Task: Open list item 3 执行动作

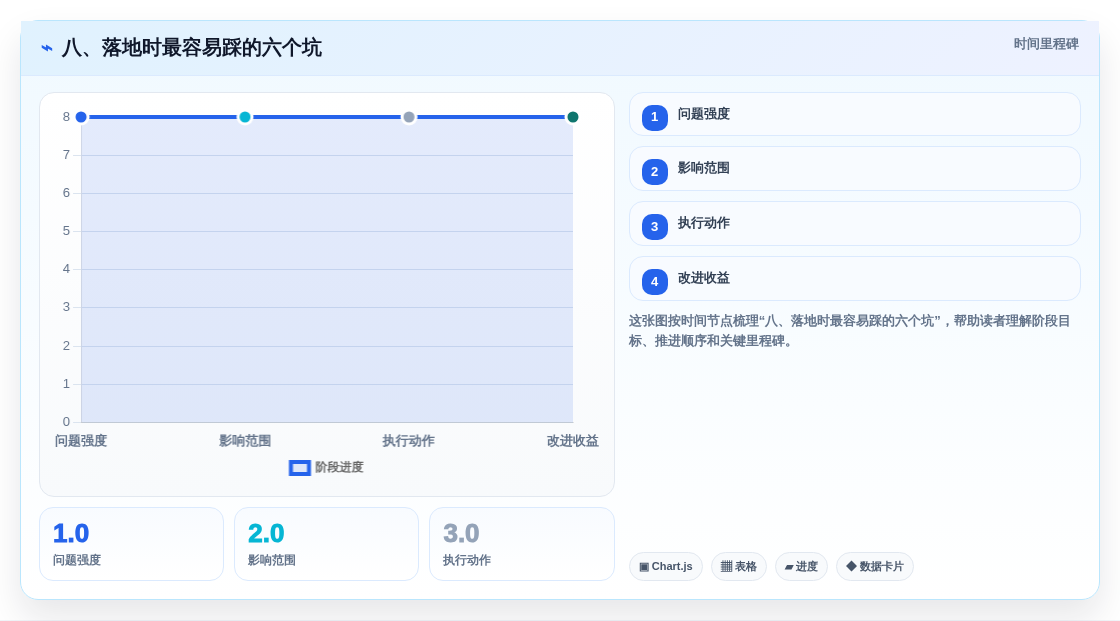Action: coord(854,224)
